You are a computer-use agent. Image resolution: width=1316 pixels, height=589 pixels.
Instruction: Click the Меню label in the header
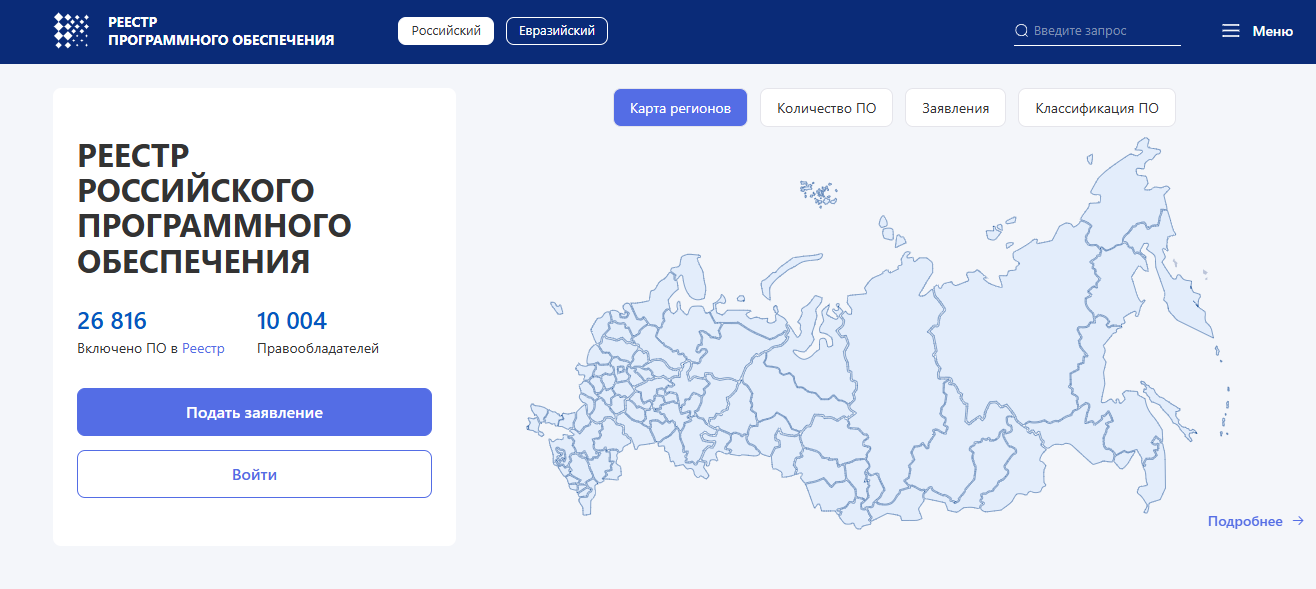[1272, 31]
